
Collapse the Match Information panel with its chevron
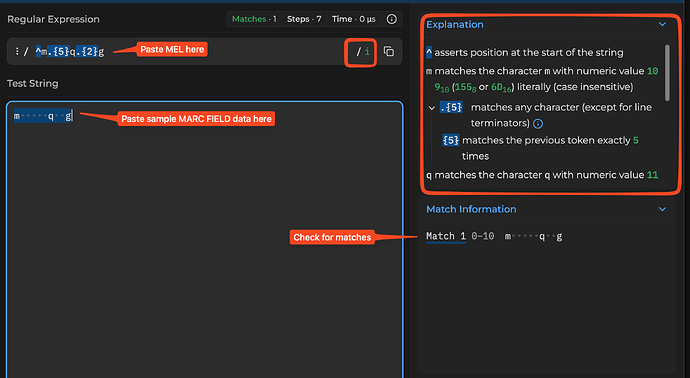click(x=662, y=209)
